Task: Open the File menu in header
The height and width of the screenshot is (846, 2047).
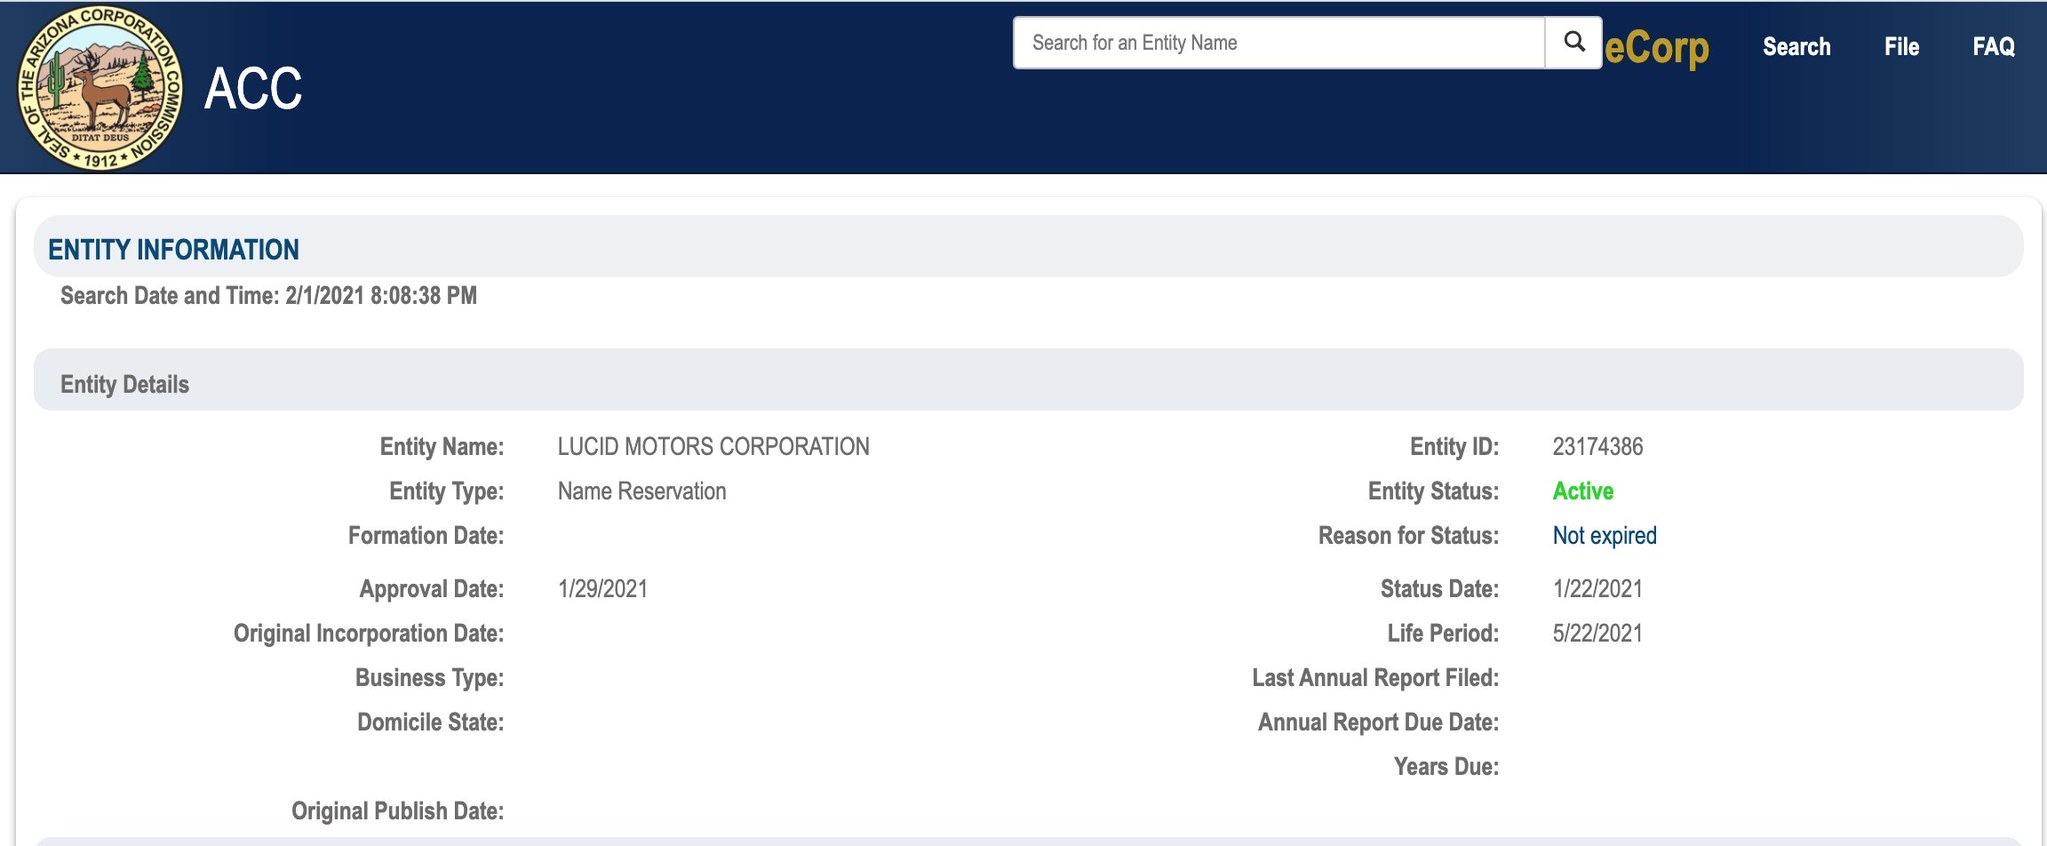Action: point(1901,47)
